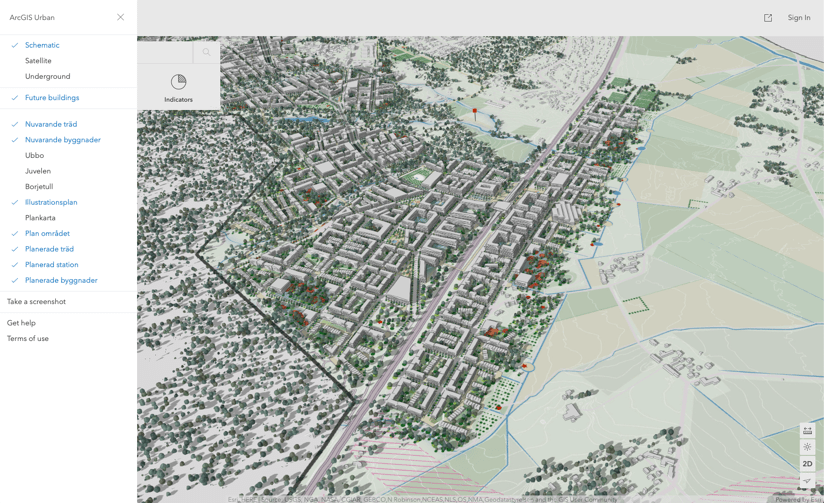Show the Juvelen layer
This screenshot has width=824, height=503.
68,171
